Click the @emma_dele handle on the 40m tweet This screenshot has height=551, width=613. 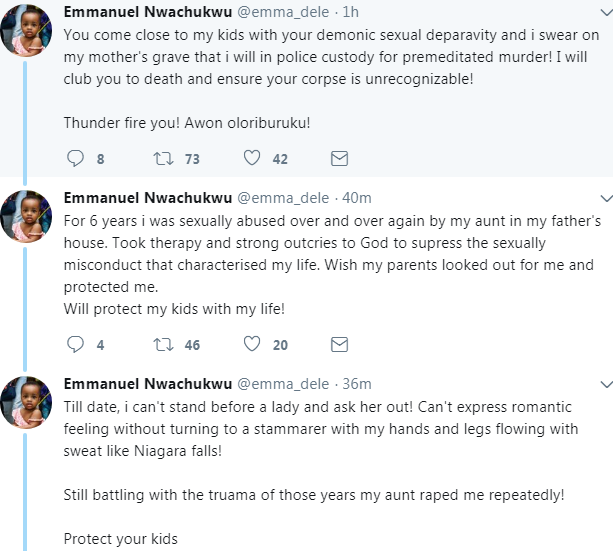point(283,198)
